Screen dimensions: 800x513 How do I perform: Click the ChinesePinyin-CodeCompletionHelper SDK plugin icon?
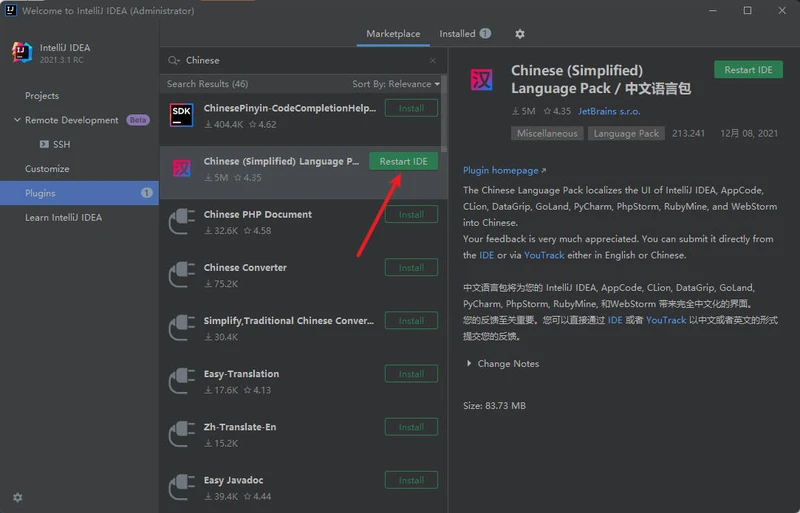pos(182,115)
